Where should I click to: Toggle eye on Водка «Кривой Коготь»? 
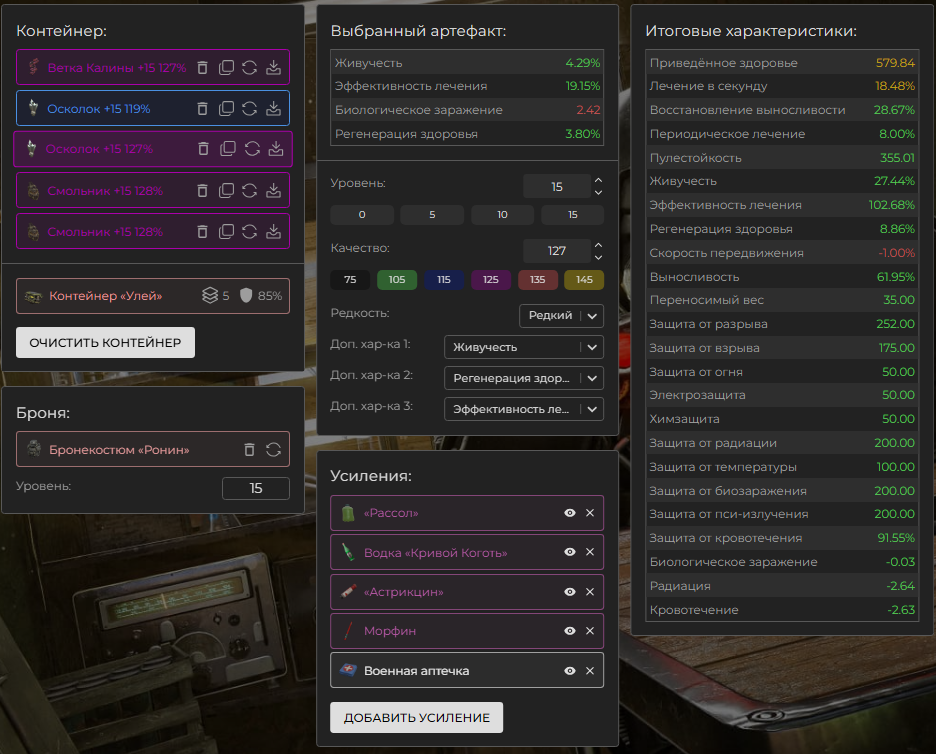point(570,552)
